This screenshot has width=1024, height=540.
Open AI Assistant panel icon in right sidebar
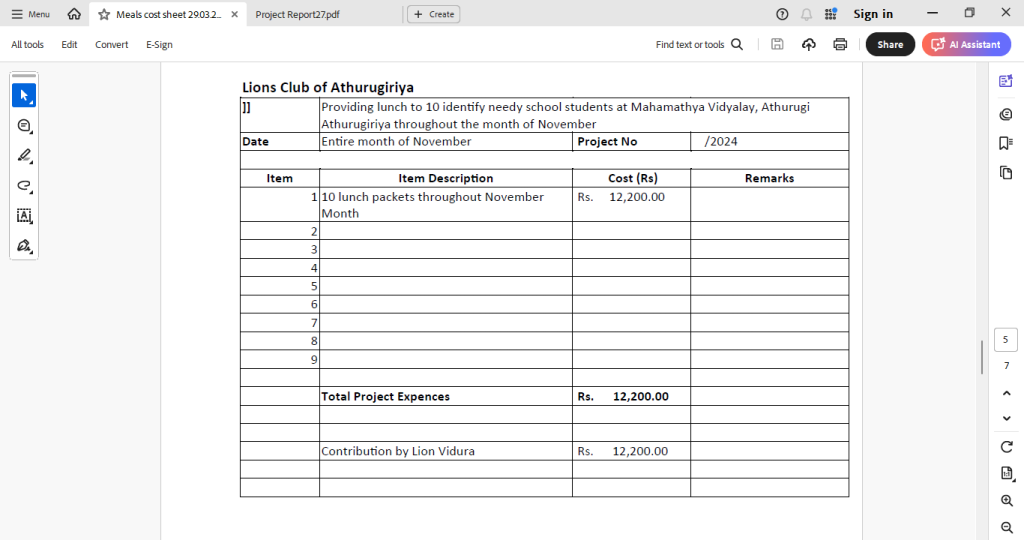coord(1006,81)
